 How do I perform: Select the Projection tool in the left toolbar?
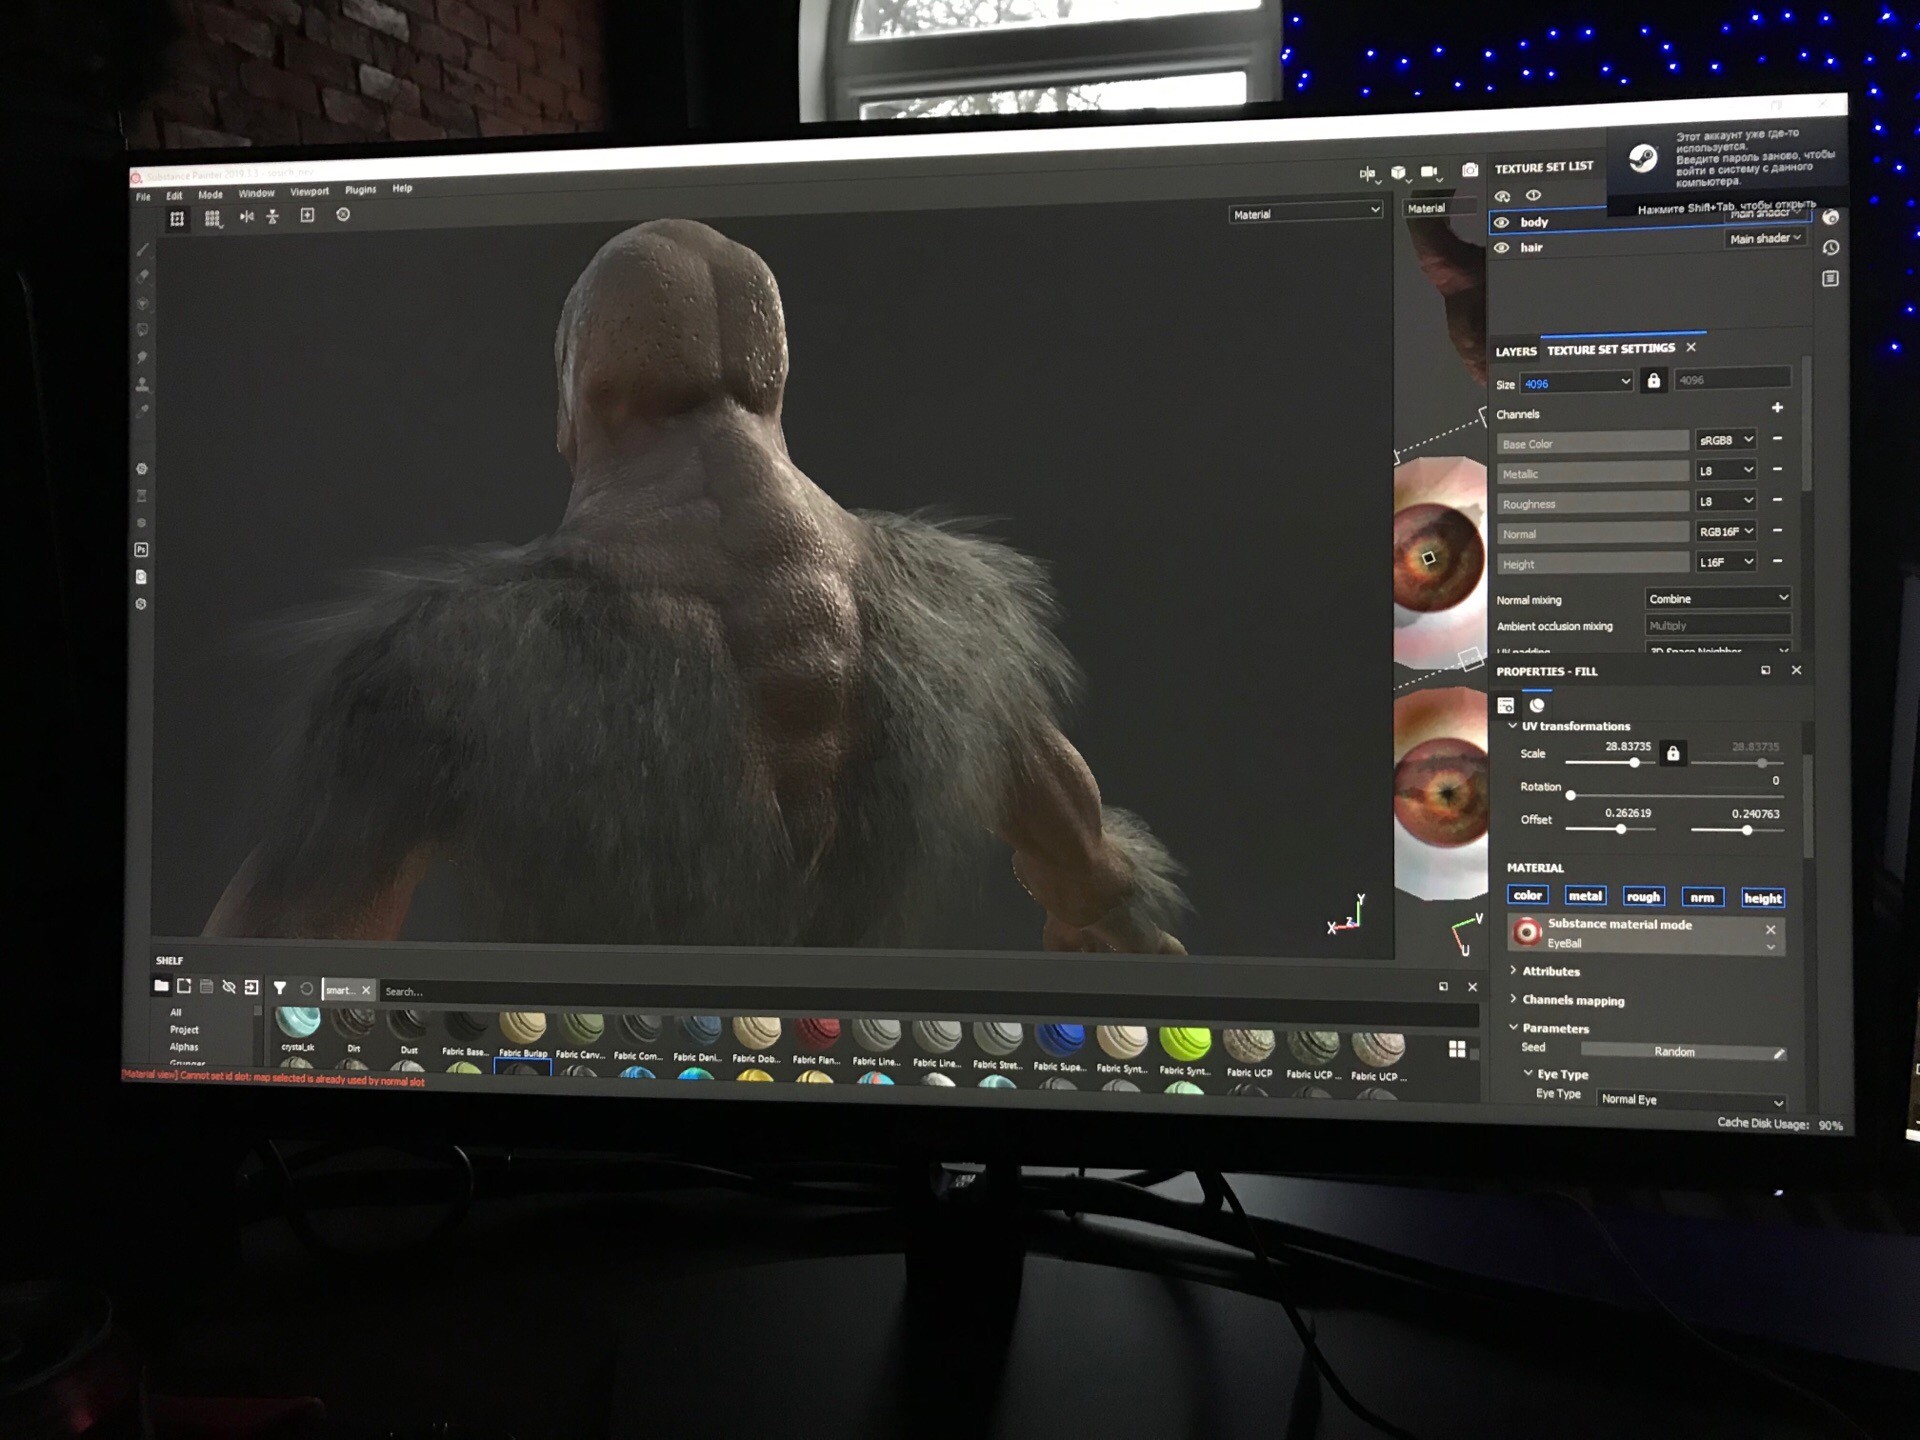pos(143,303)
